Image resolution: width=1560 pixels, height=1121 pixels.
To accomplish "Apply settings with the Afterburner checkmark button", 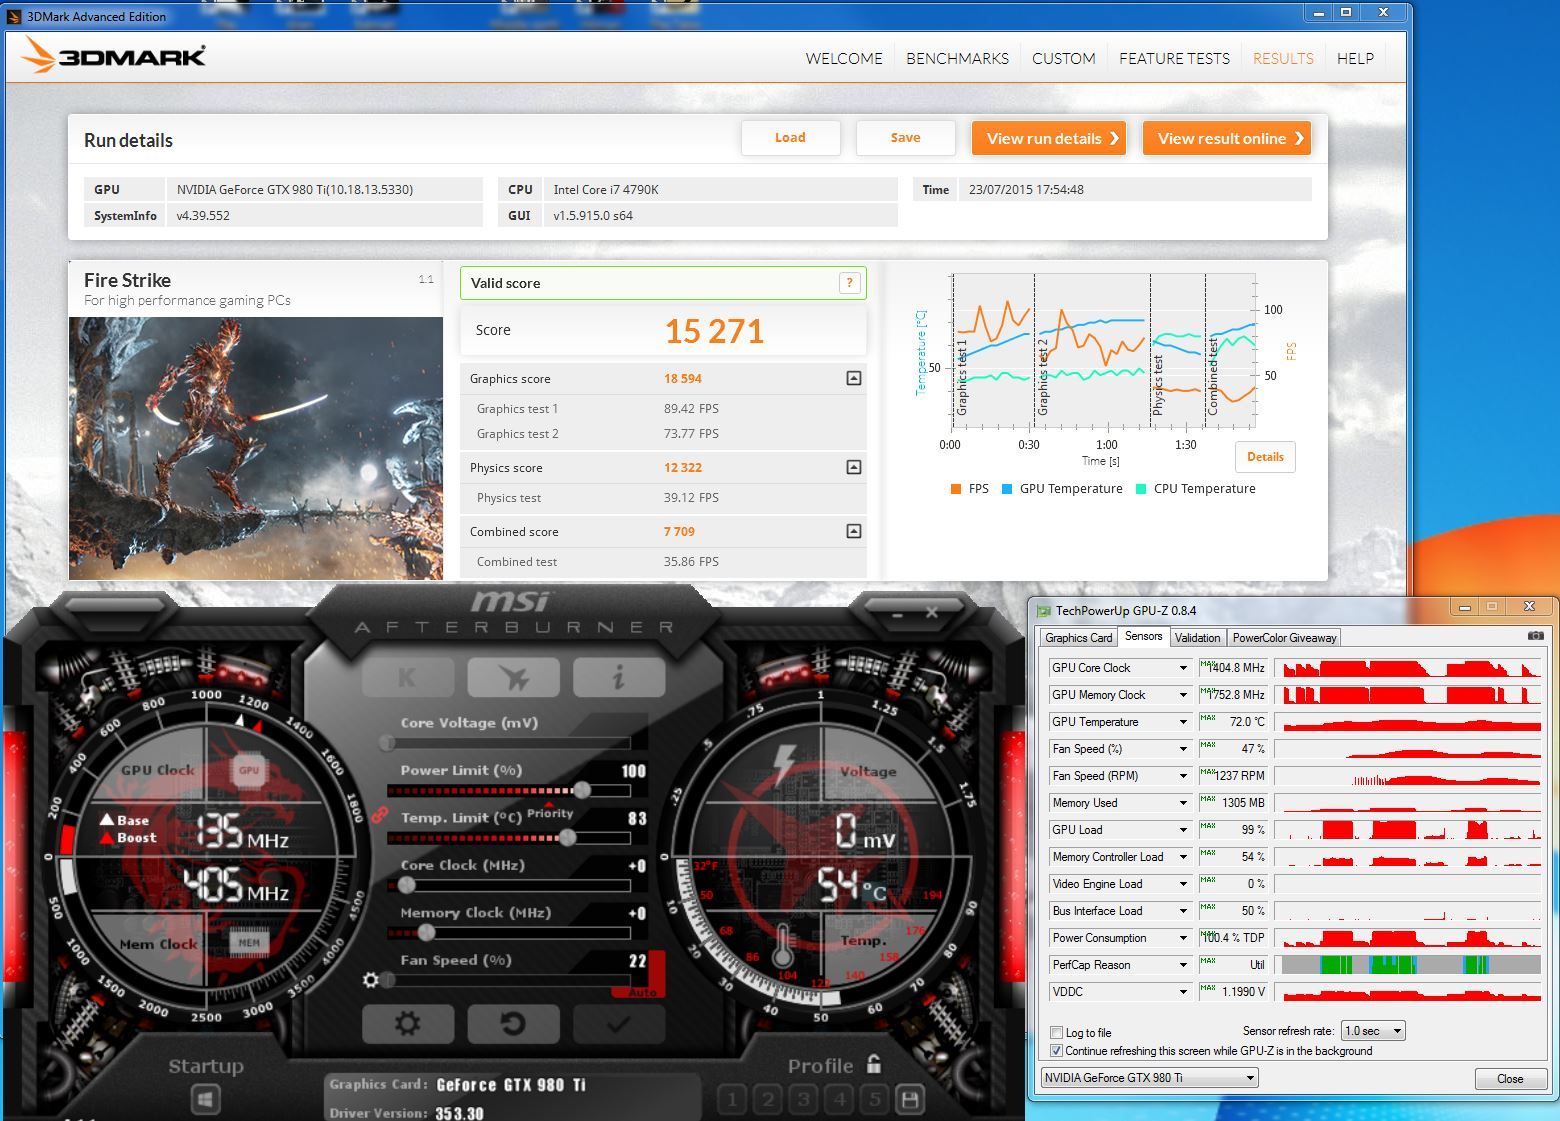I will pos(618,1024).
